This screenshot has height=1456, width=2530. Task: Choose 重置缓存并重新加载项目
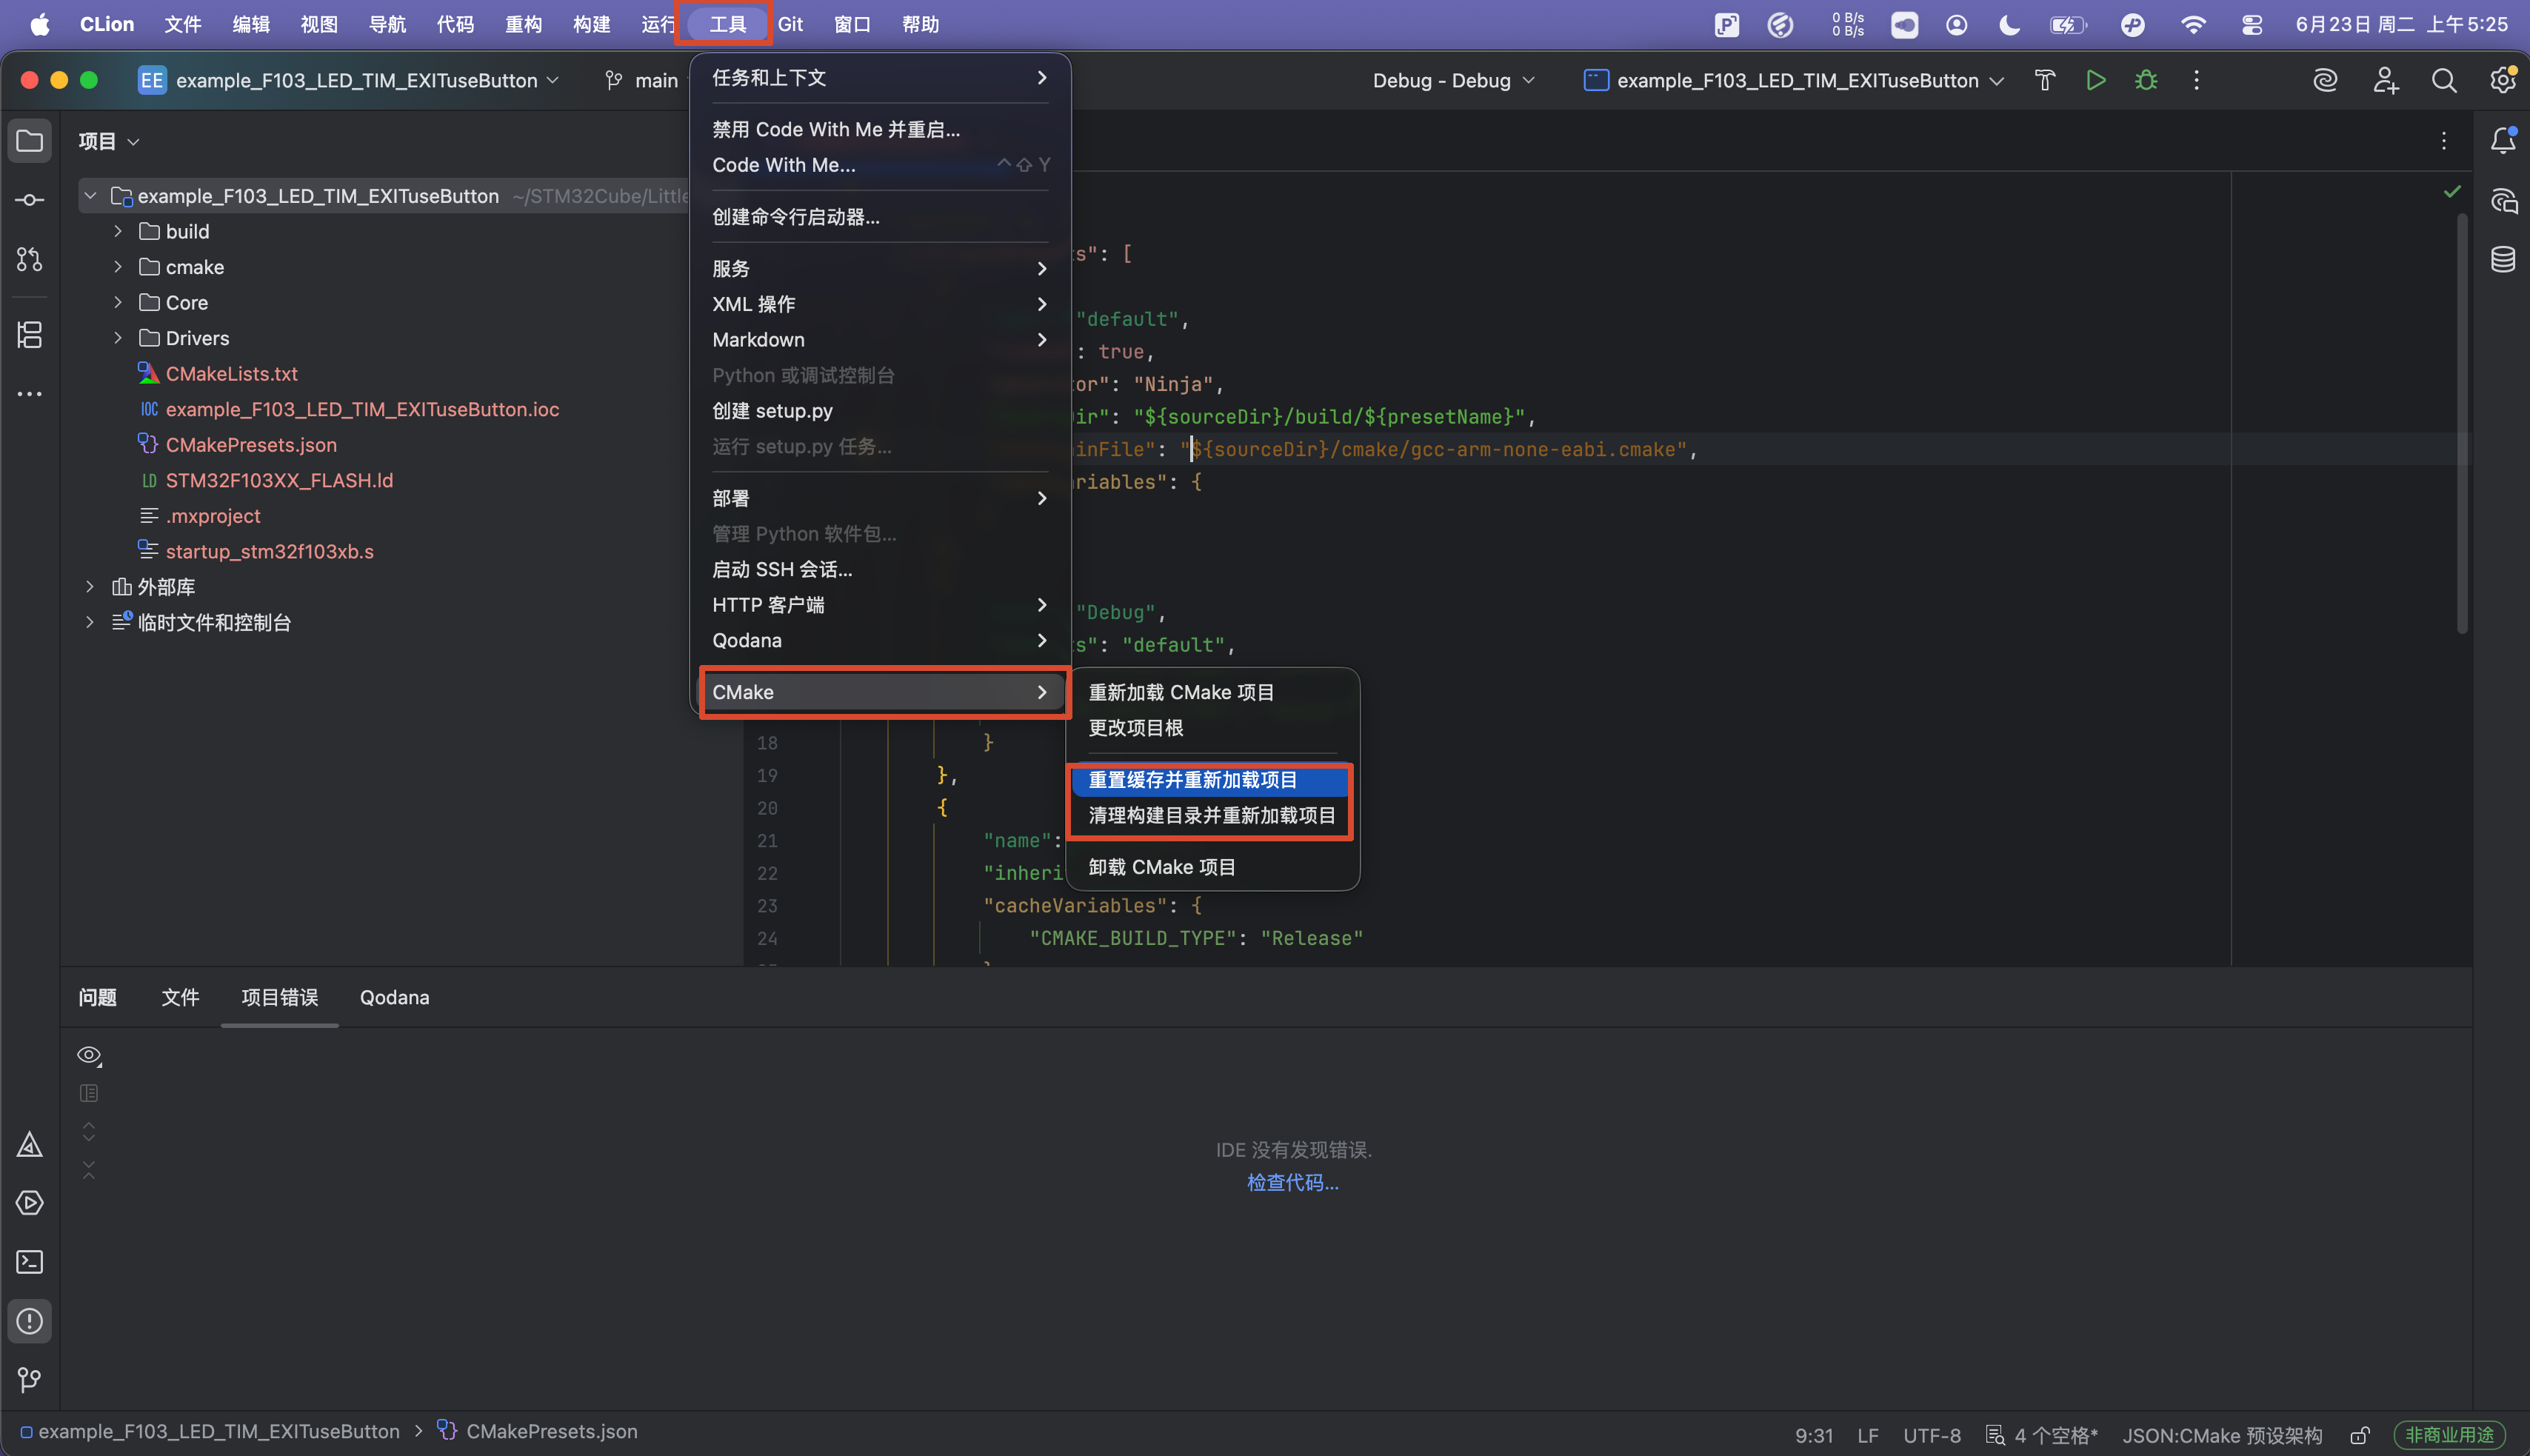[x=1212, y=780]
